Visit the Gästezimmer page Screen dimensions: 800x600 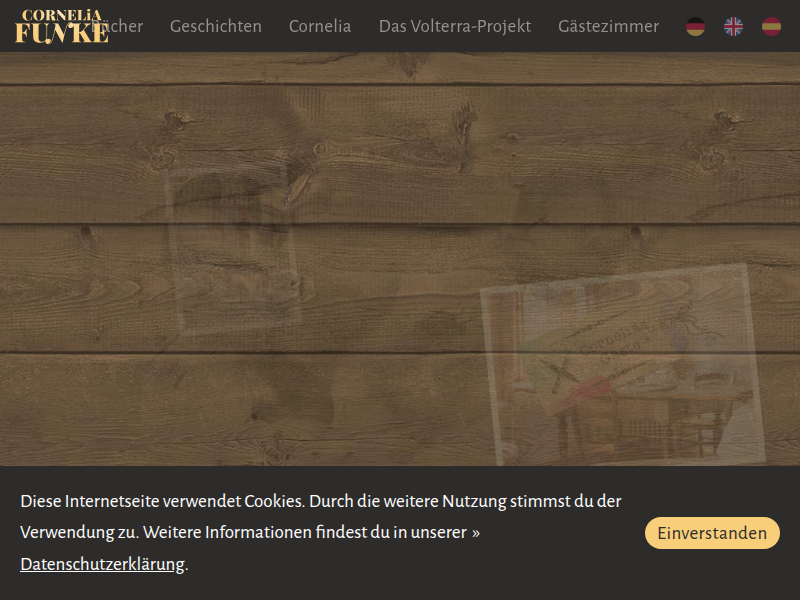pyautogui.click(x=608, y=26)
